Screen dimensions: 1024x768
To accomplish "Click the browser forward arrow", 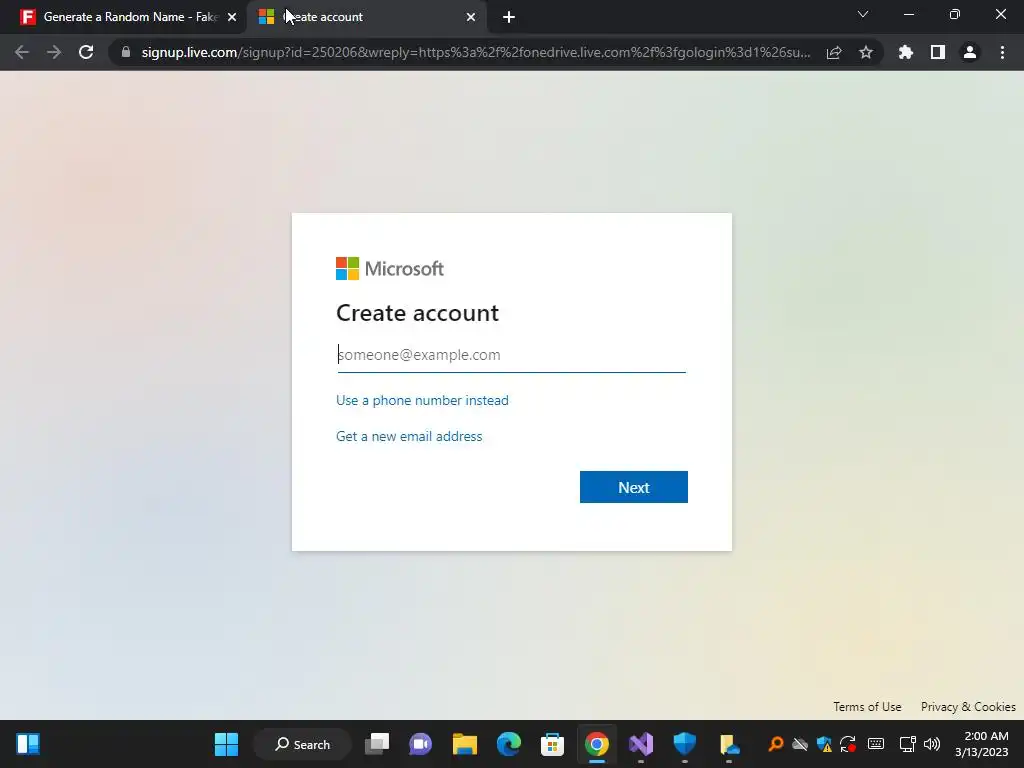I will pos(54,52).
